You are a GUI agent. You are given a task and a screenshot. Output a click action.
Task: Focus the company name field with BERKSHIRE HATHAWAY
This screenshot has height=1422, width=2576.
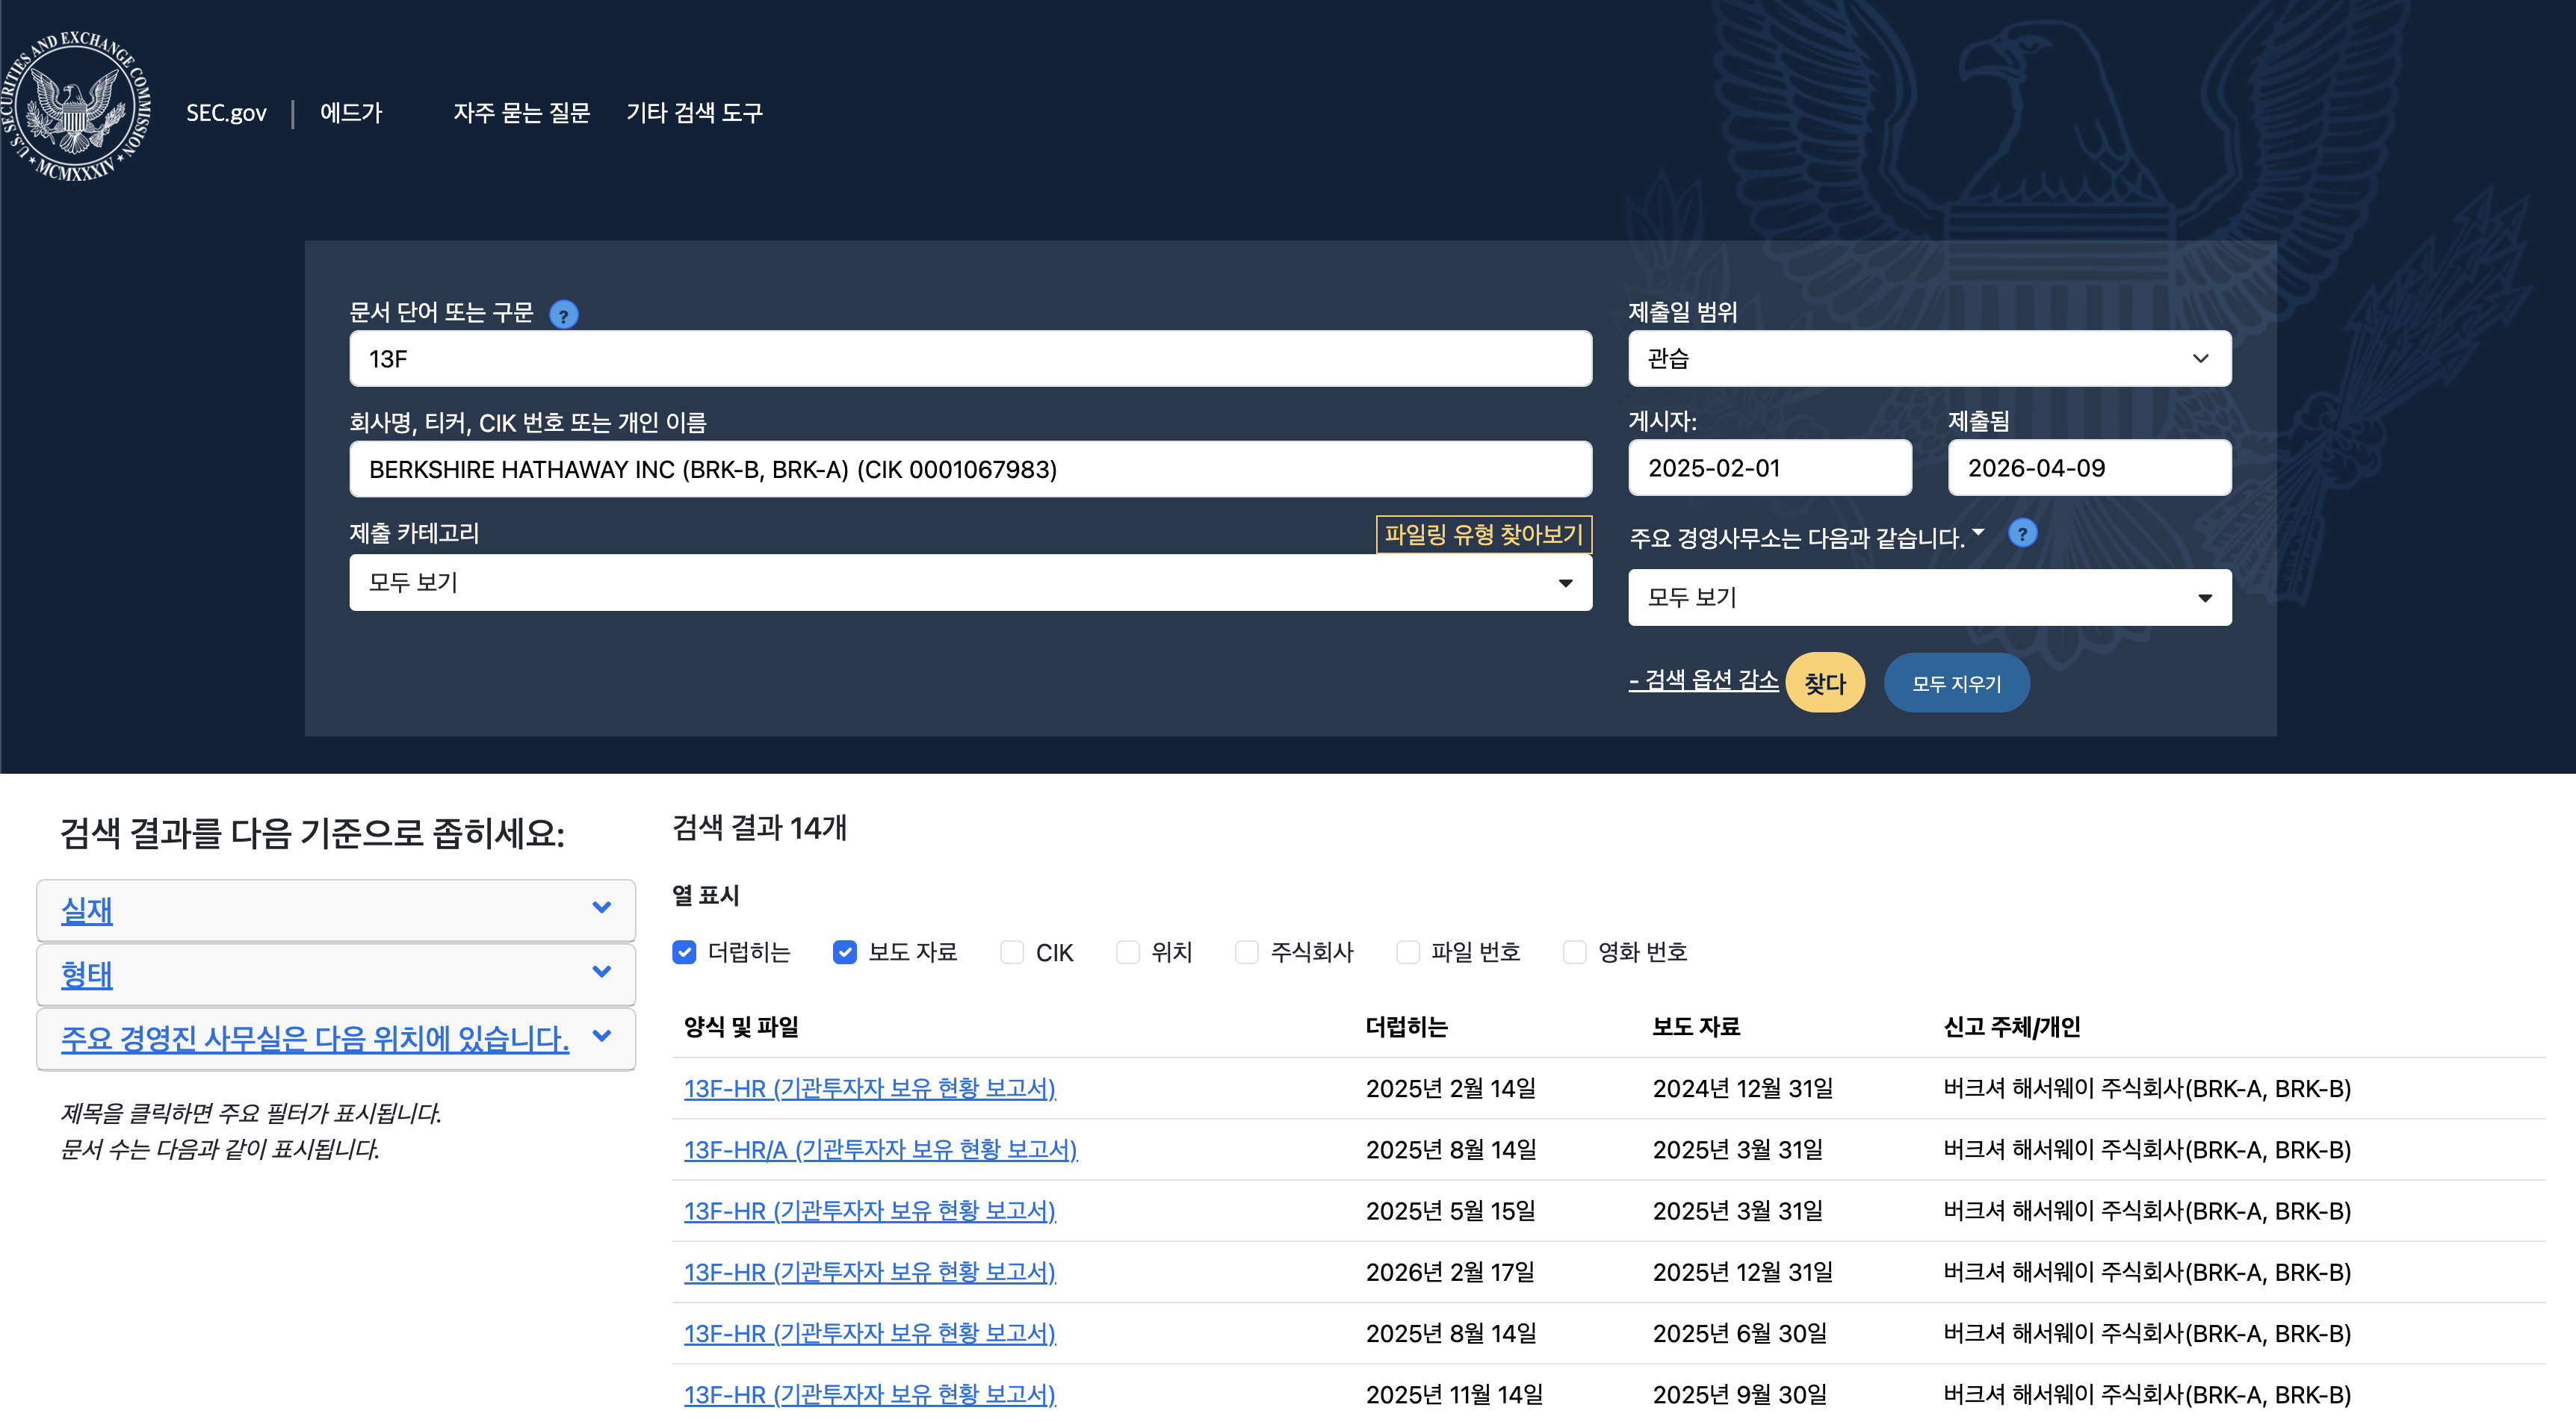coord(970,469)
